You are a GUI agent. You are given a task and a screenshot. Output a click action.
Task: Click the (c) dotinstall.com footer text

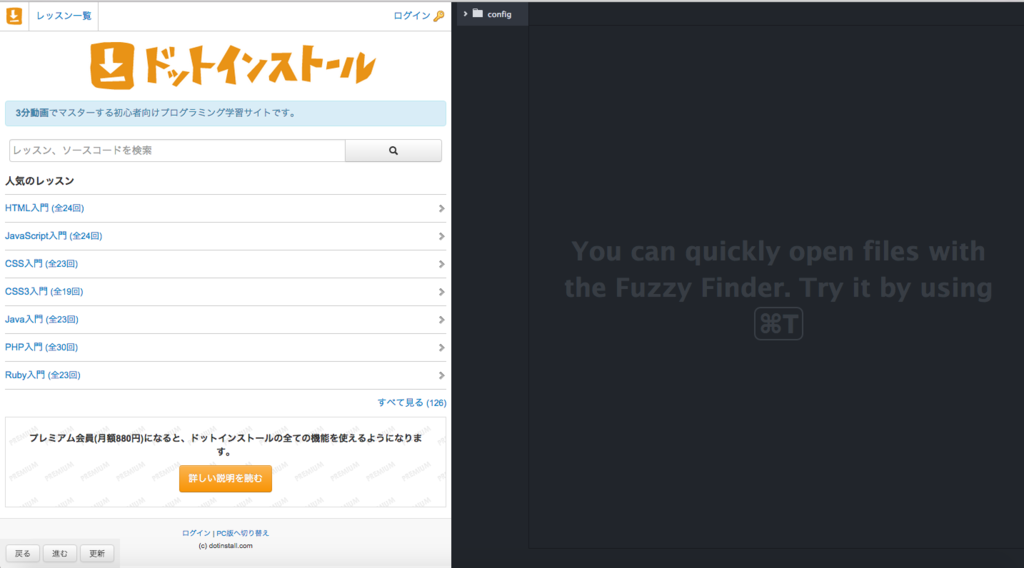(x=225, y=546)
